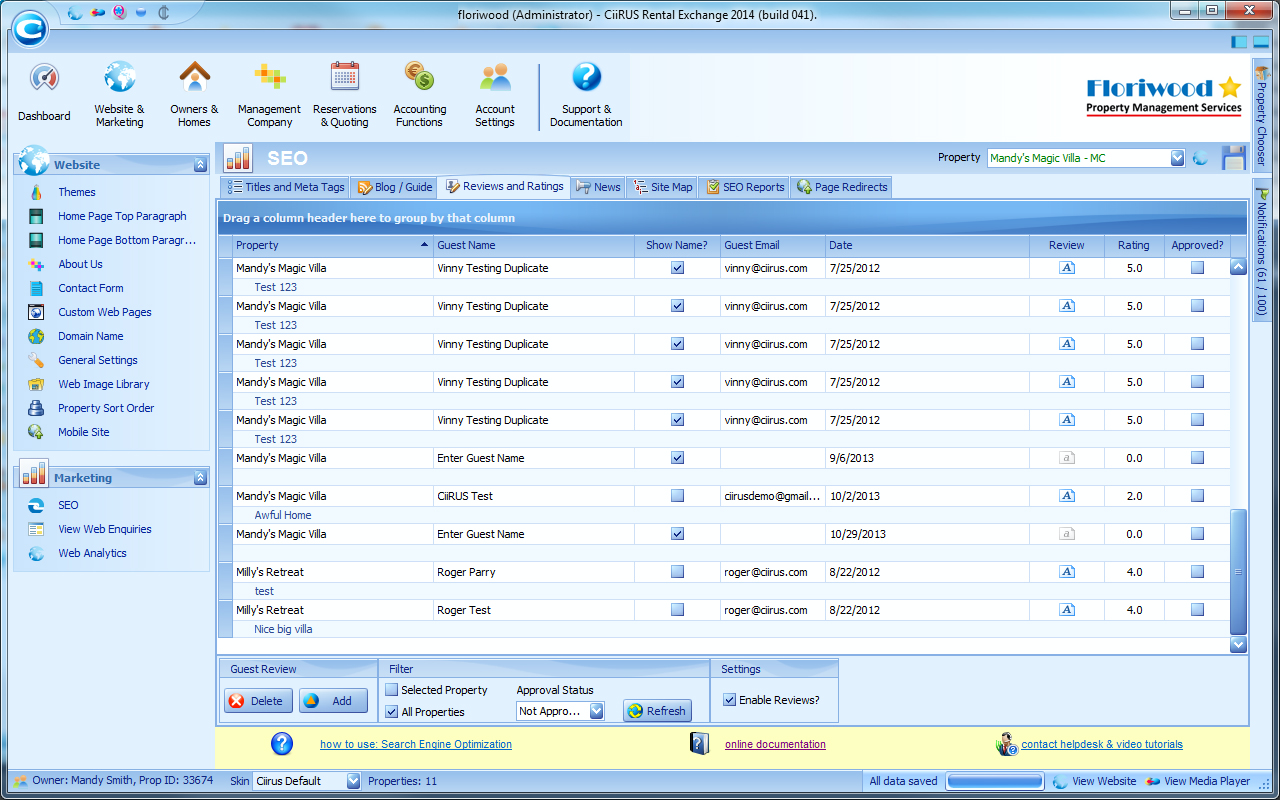Image resolution: width=1280 pixels, height=800 pixels.
Task: Open Website & Marketing section
Action: pos(119,93)
